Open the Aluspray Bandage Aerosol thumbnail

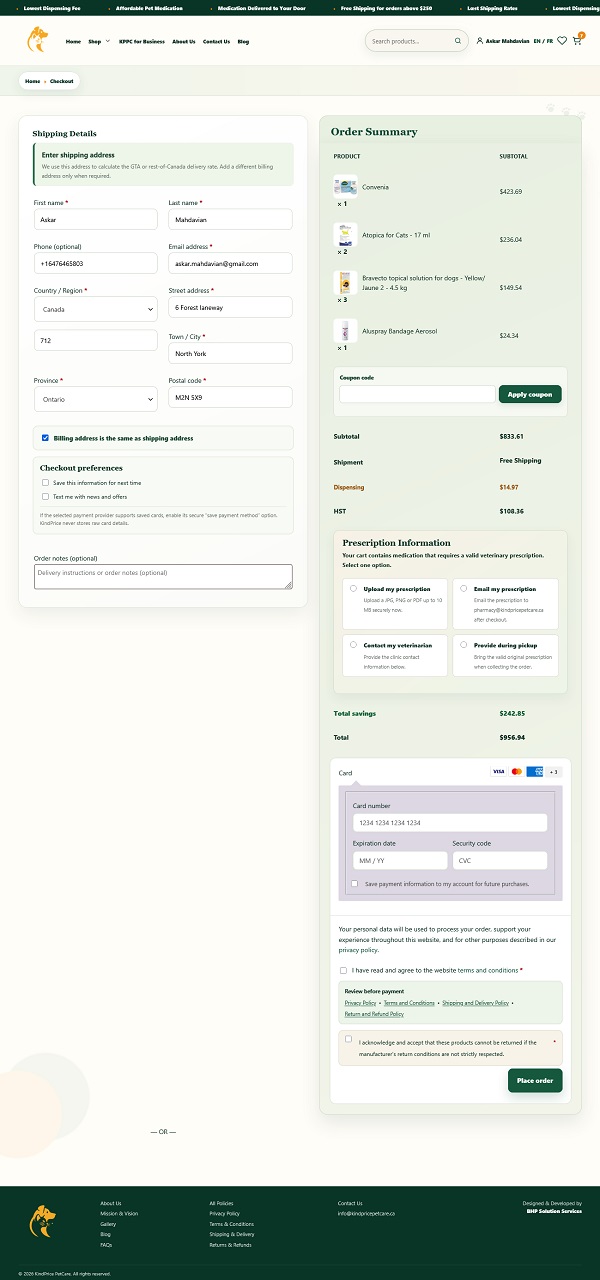(345, 331)
